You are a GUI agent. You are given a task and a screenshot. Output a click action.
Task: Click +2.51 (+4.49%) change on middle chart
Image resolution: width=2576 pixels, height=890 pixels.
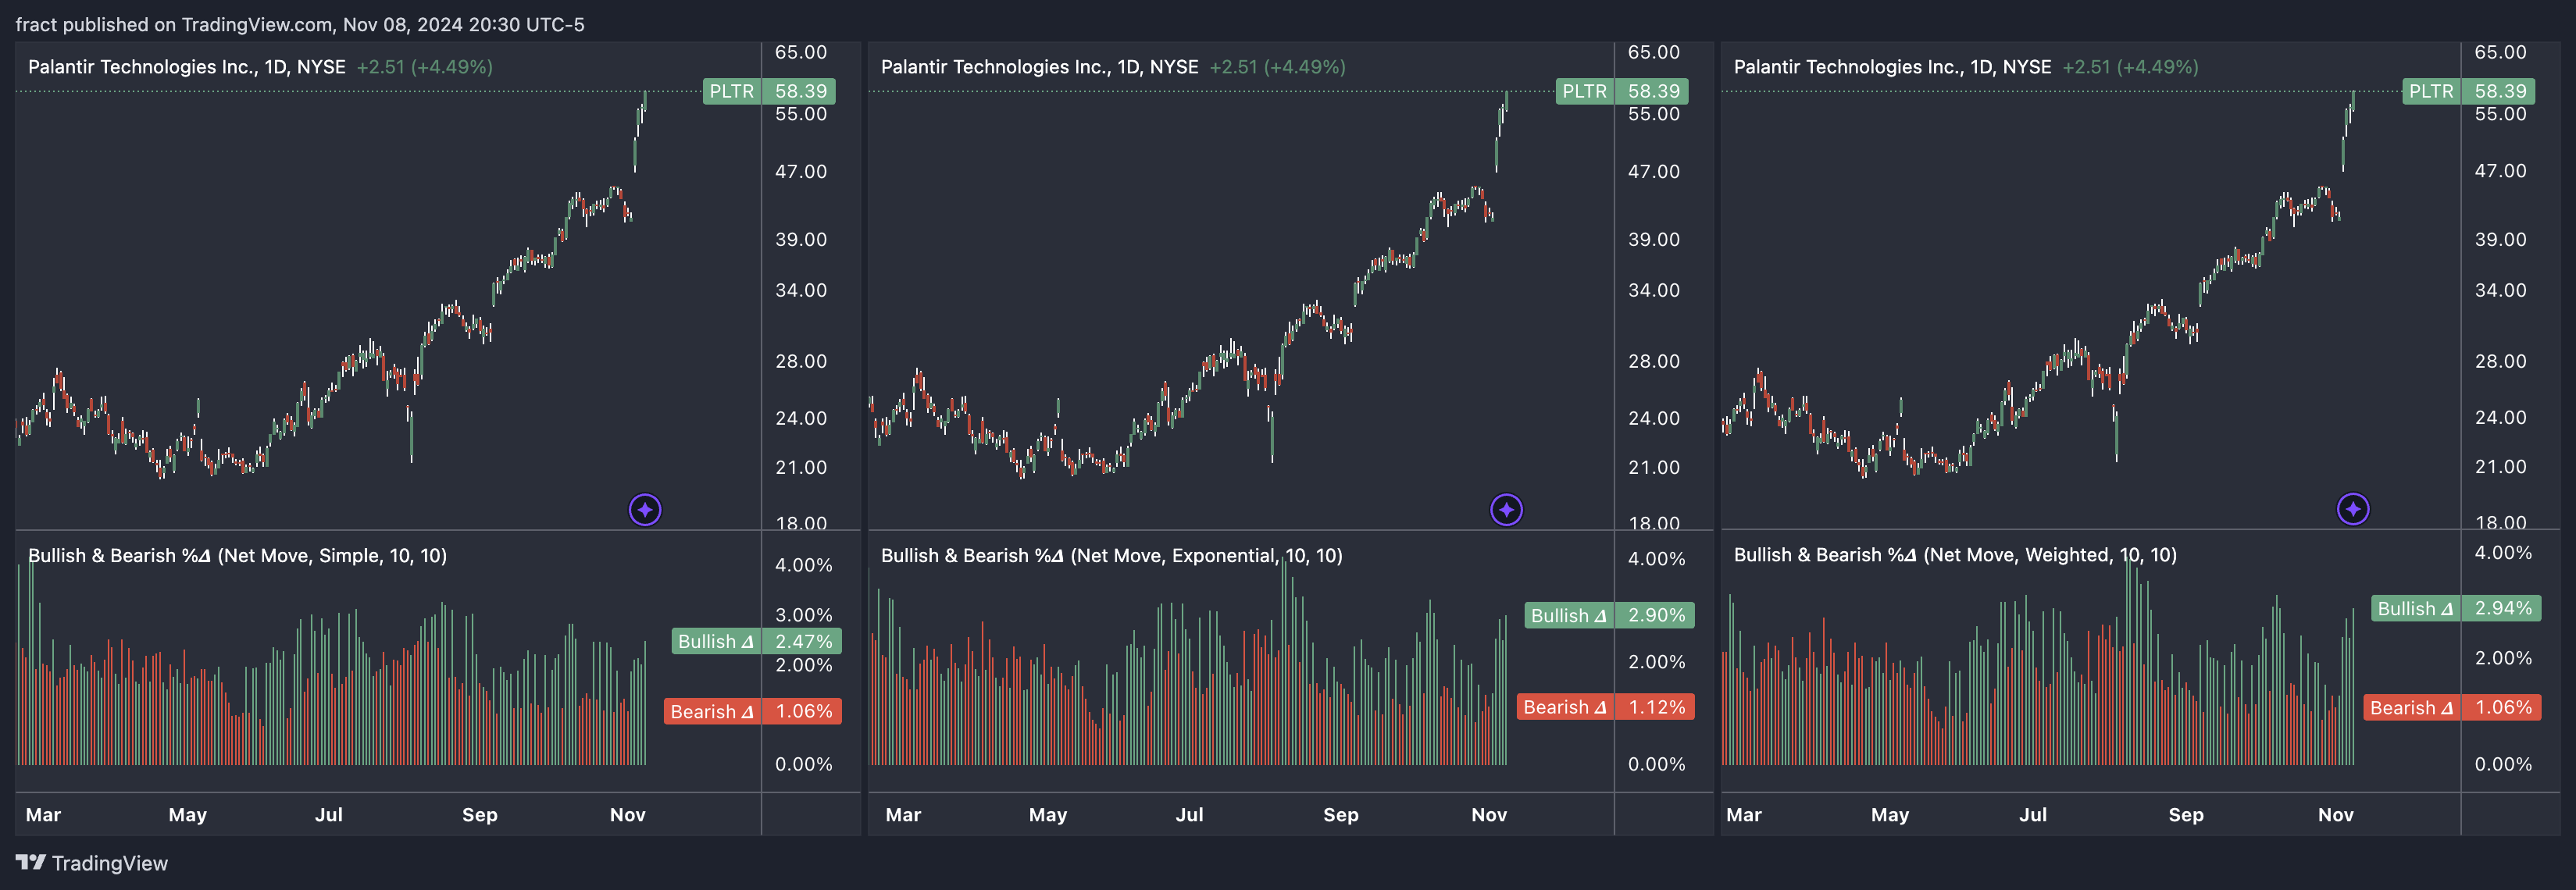1277,67
